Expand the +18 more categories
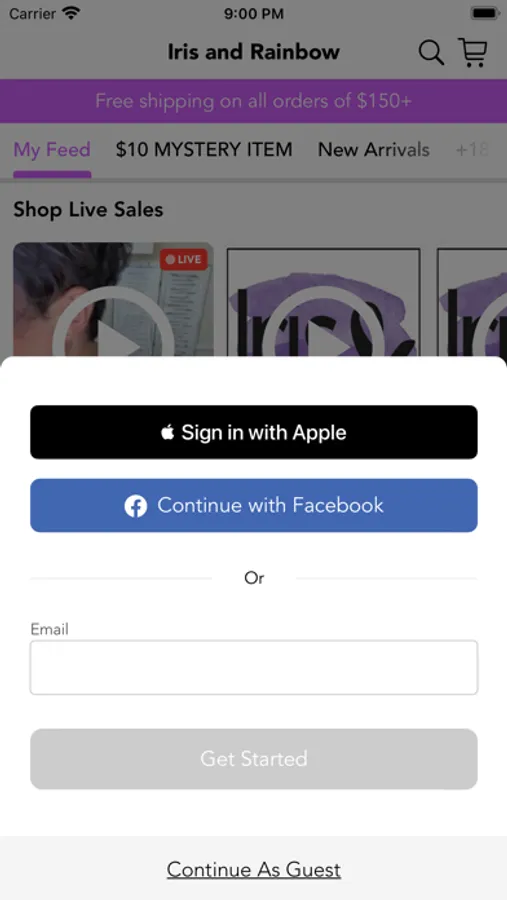 (x=472, y=150)
